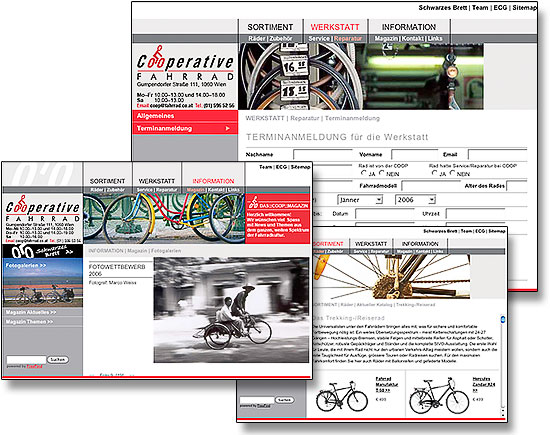This screenshot has height=435, width=550.
Task: Click the Hercules Zandar bike thumbnail
Action: (439, 396)
